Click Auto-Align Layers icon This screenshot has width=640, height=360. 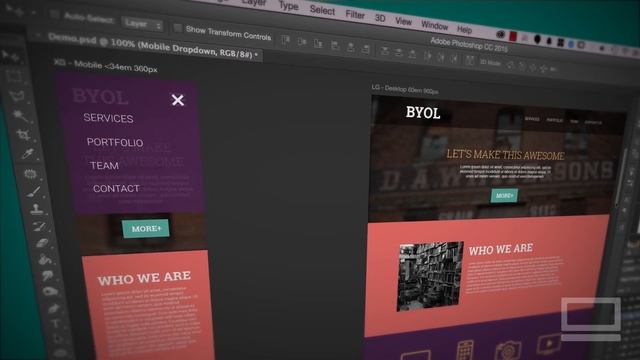(469, 60)
